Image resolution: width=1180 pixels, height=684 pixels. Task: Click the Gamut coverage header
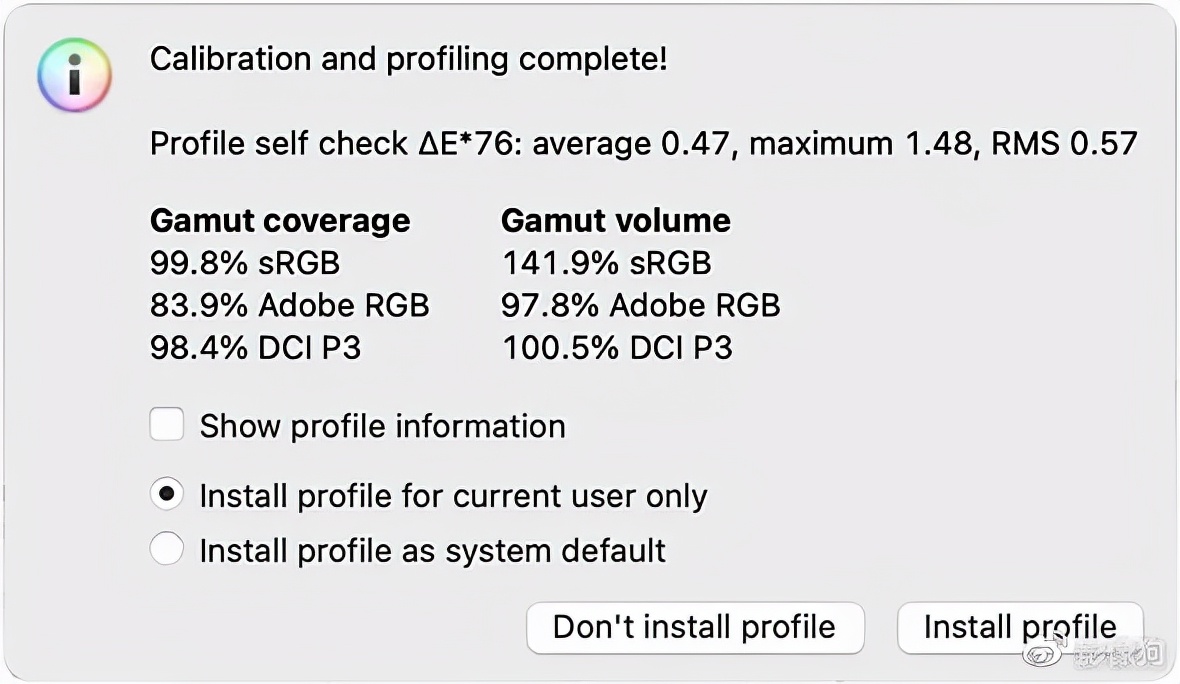point(280,220)
